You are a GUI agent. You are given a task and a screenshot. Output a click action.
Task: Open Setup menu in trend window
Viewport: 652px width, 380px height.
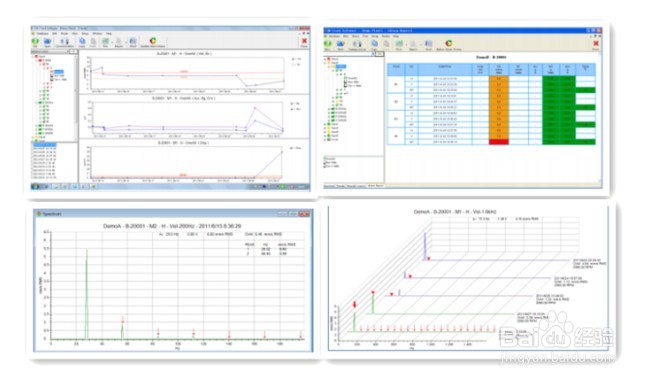(x=85, y=33)
